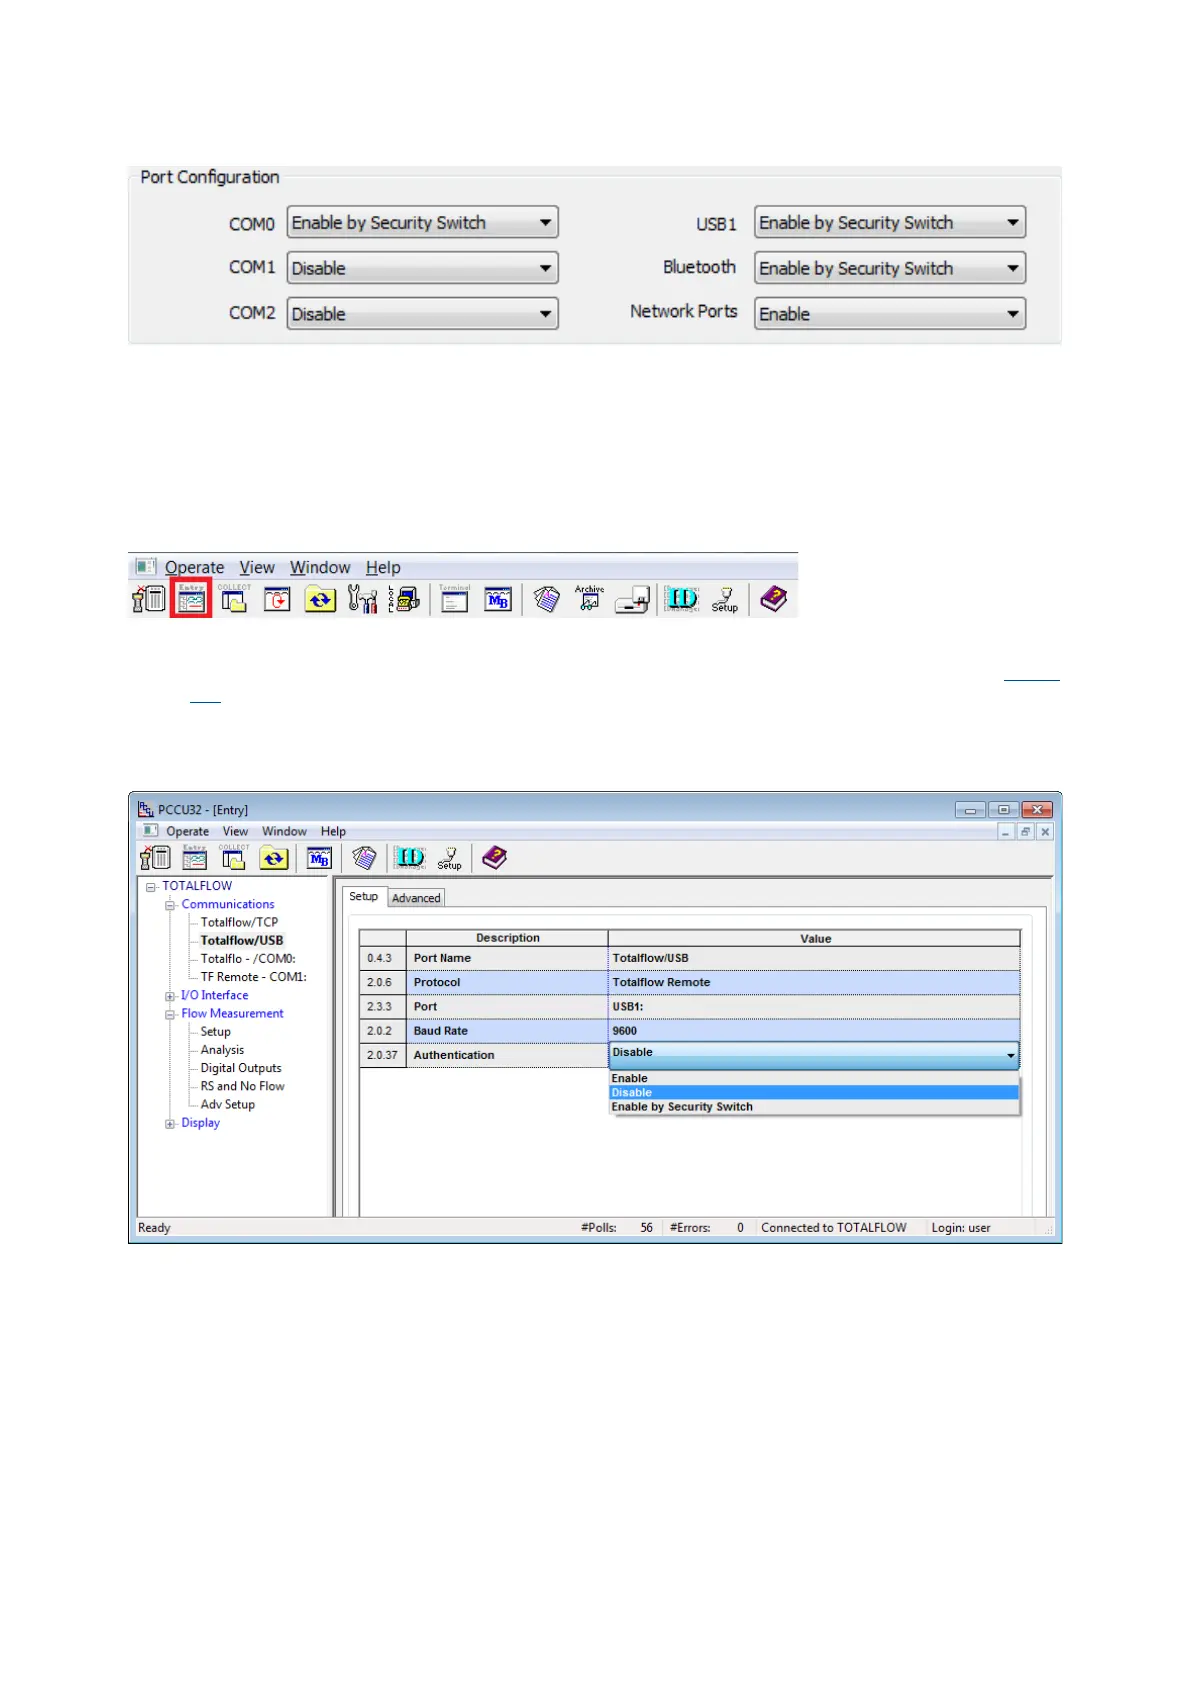1191x1684 pixels.
Task: Select Totalflow/TCP in the tree
Action: (x=239, y=923)
